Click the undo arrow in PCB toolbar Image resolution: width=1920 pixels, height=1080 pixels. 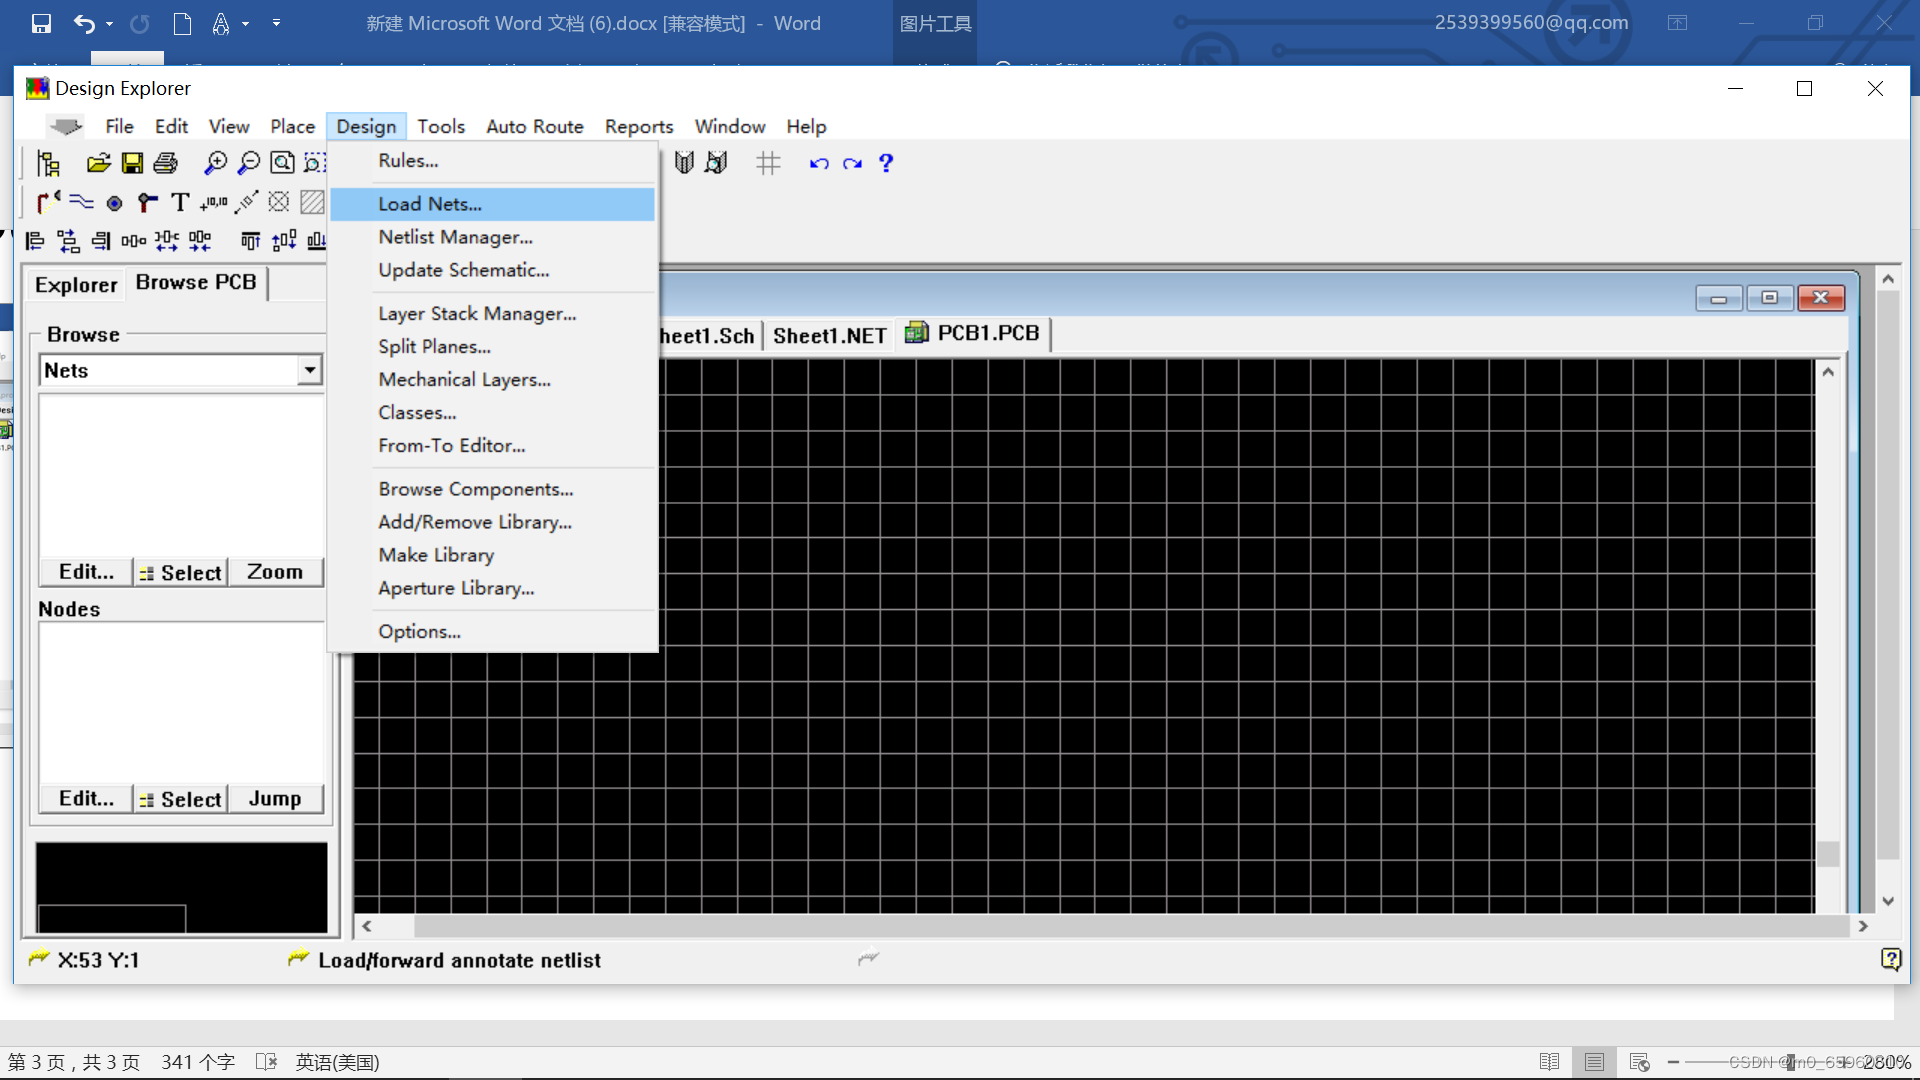click(x=819, y=163)
